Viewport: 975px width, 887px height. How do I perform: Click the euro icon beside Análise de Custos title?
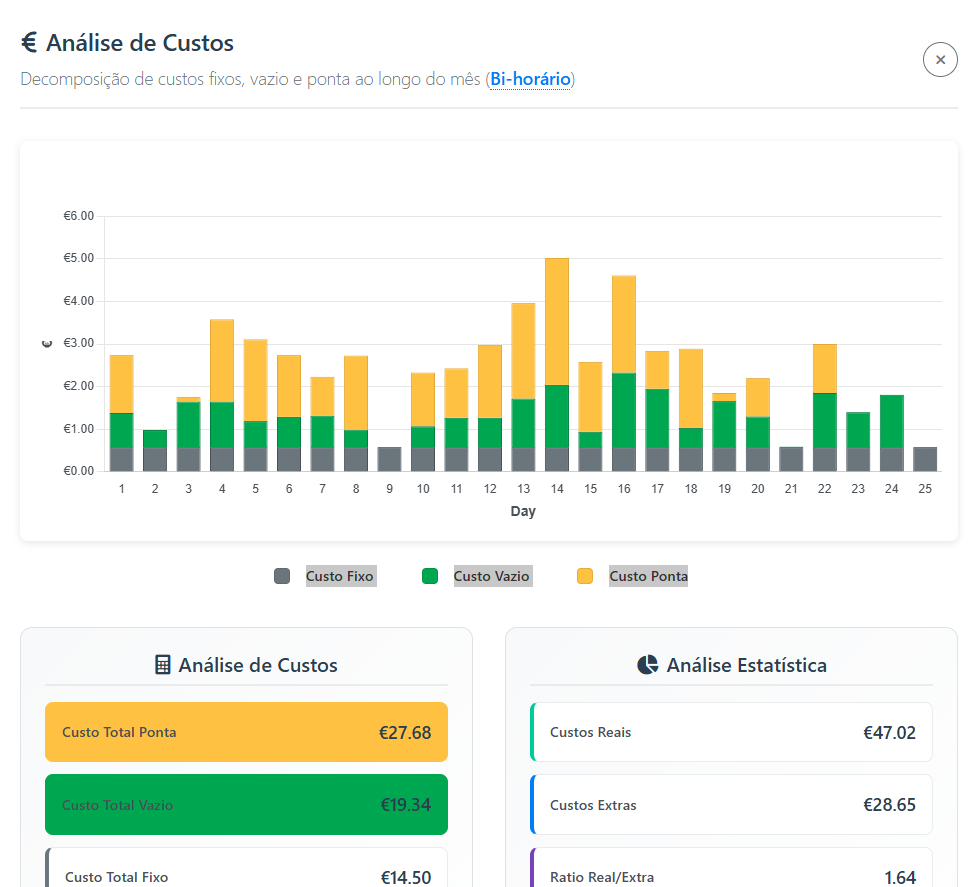tap(29, 42)
